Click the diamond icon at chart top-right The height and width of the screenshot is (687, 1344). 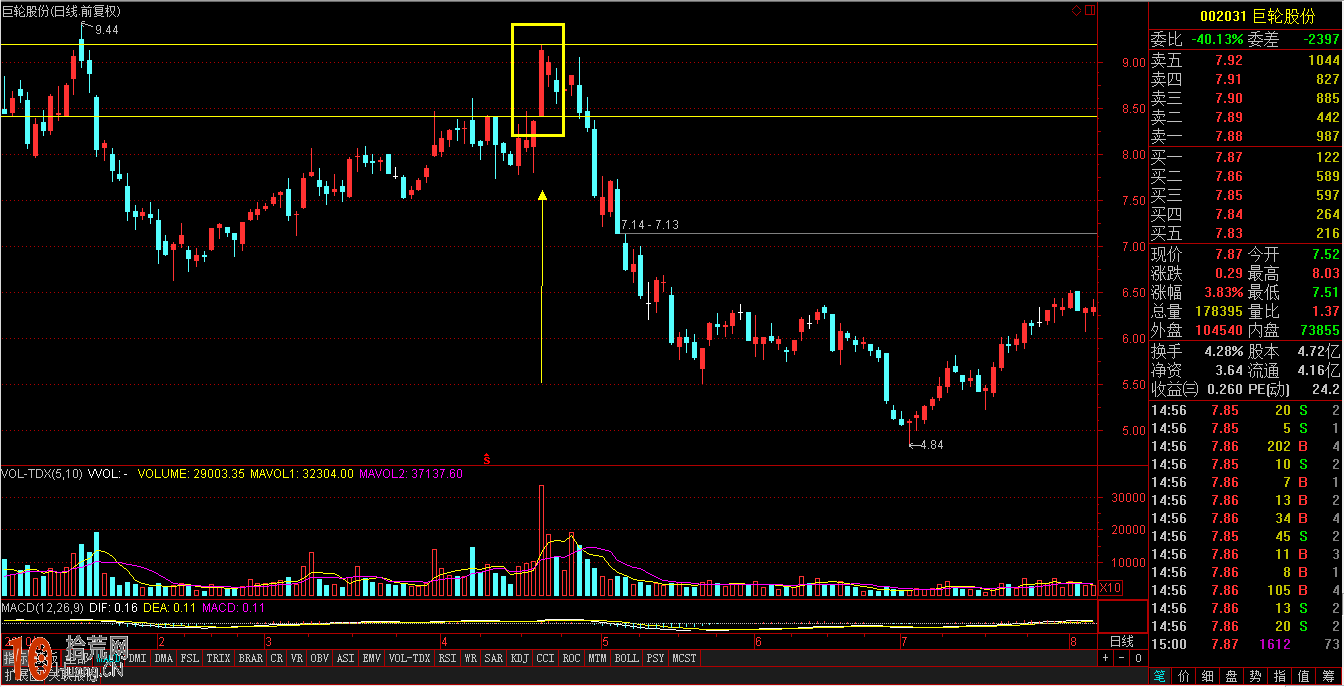pos(1076,11)
